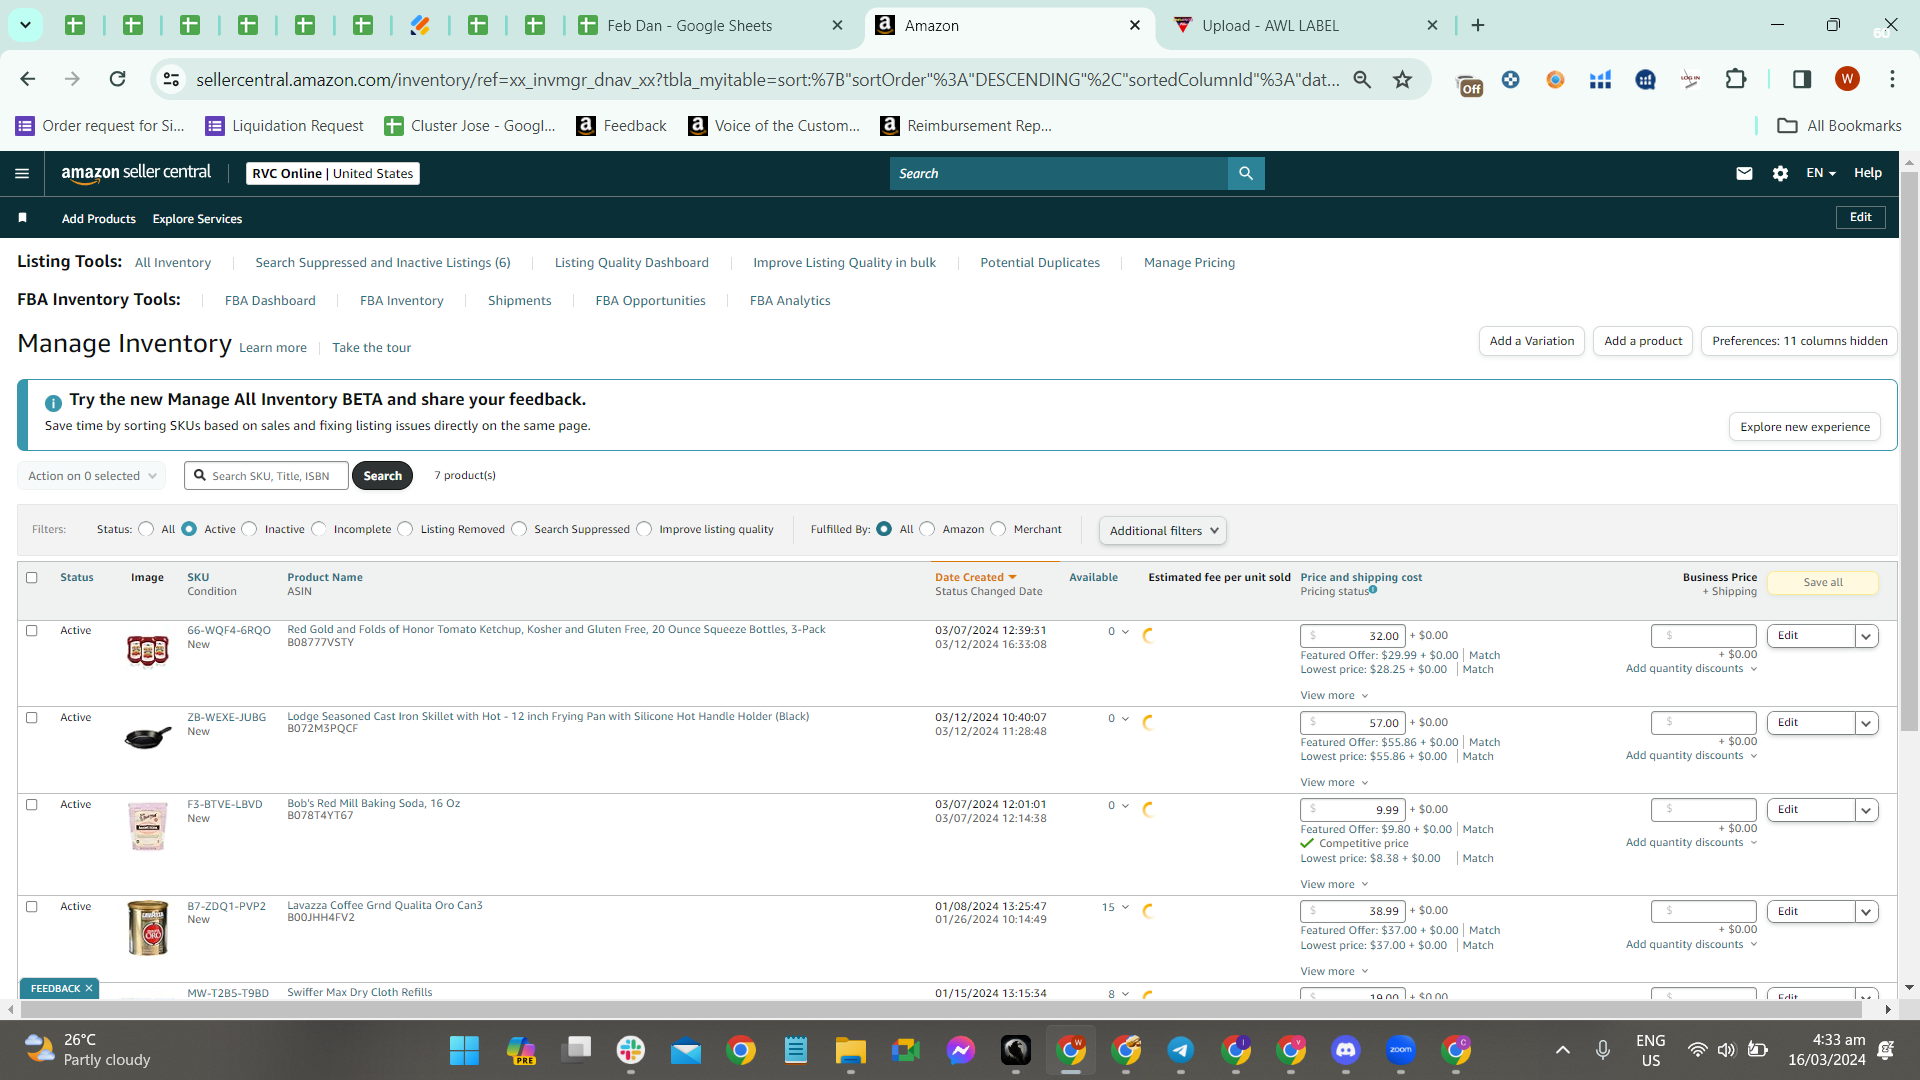Viewport: 1920px width, 1080px height.
Task: Click the vertical page scrollbar
Action: click(x=1909, y=450)
